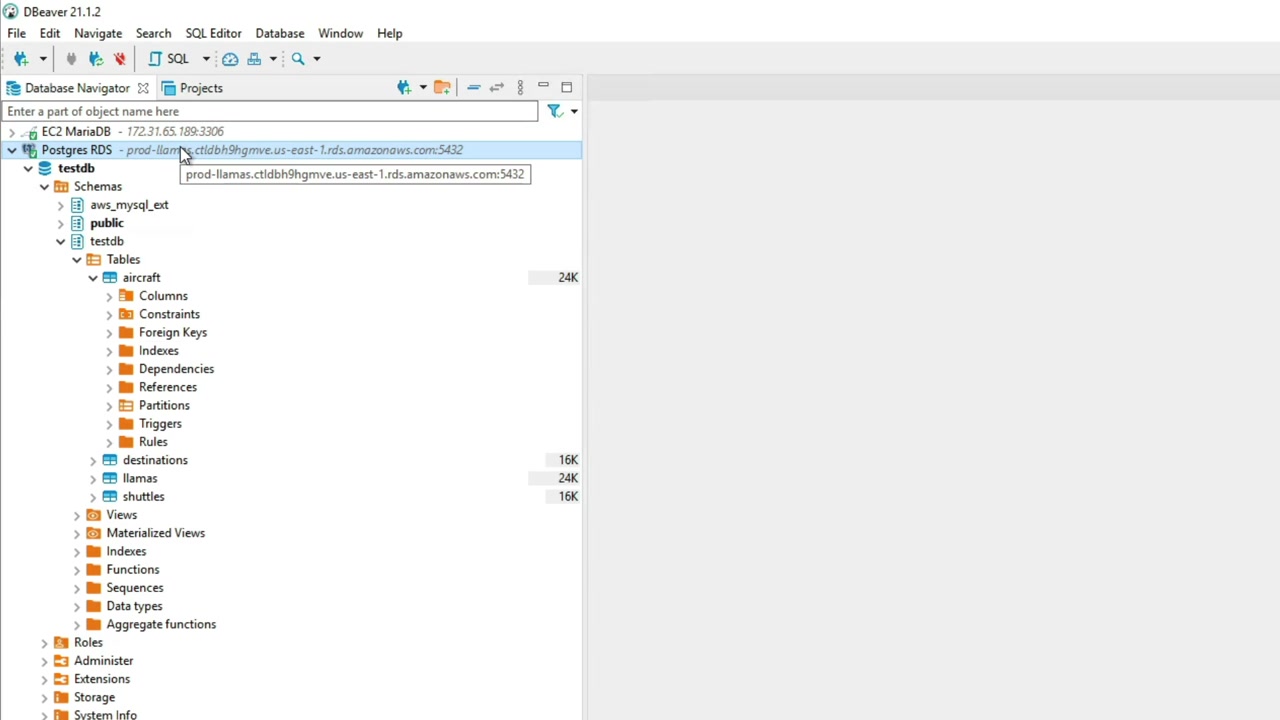Open the Help menu
Viewport: 1280px width, 720px height.
click(x=390, y=33)
